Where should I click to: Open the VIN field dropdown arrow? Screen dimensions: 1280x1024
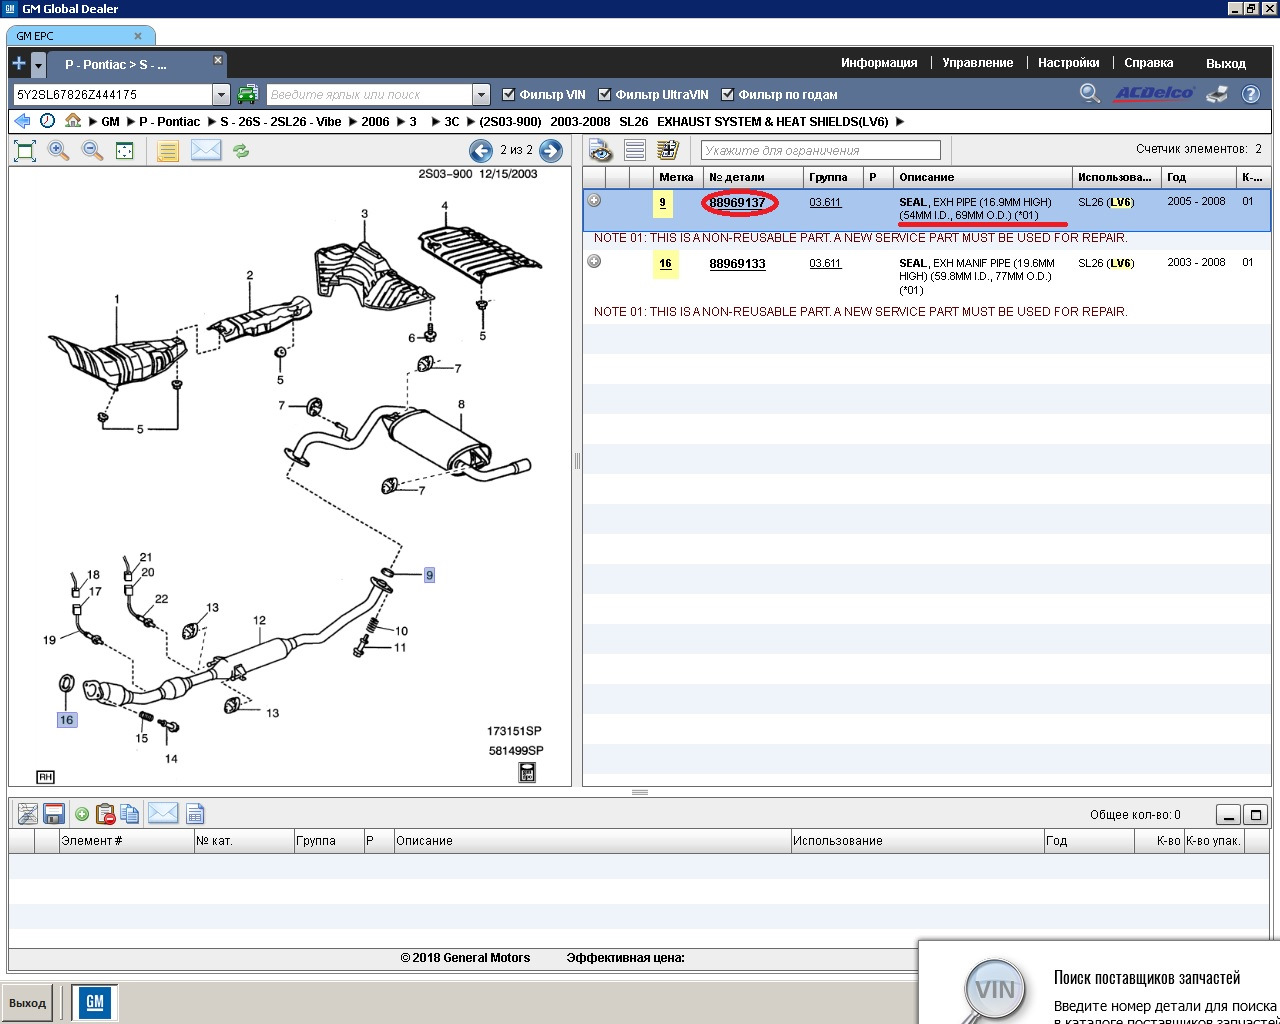[222, 95]
